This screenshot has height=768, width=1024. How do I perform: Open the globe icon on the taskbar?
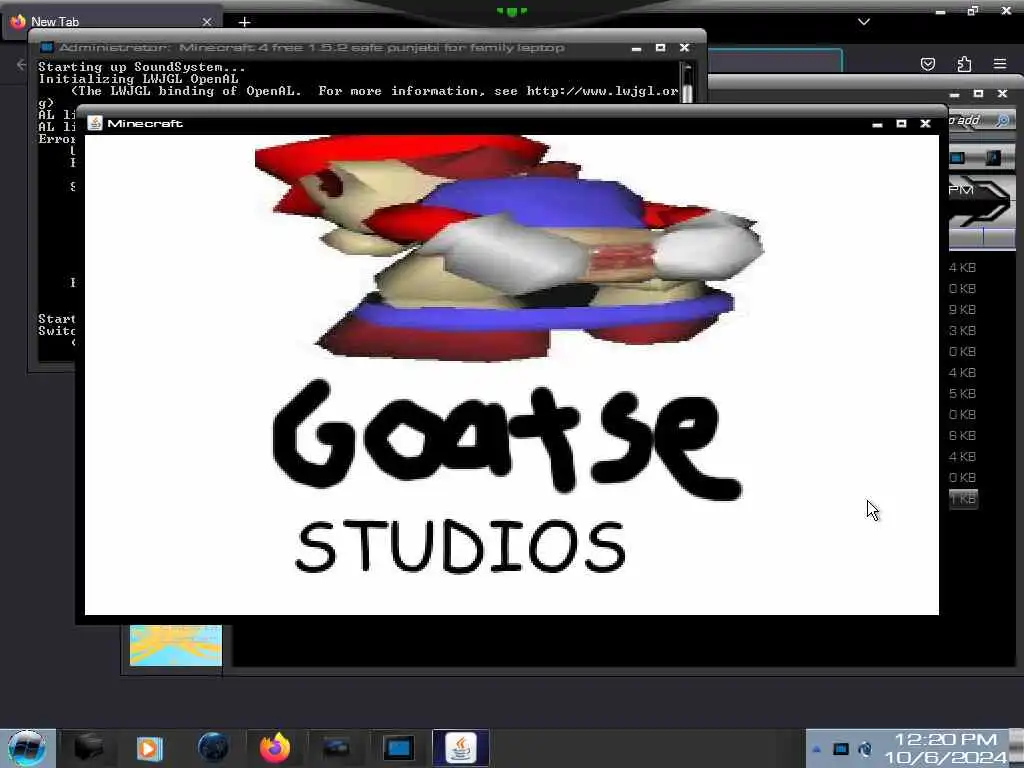(x=213, y=748)
